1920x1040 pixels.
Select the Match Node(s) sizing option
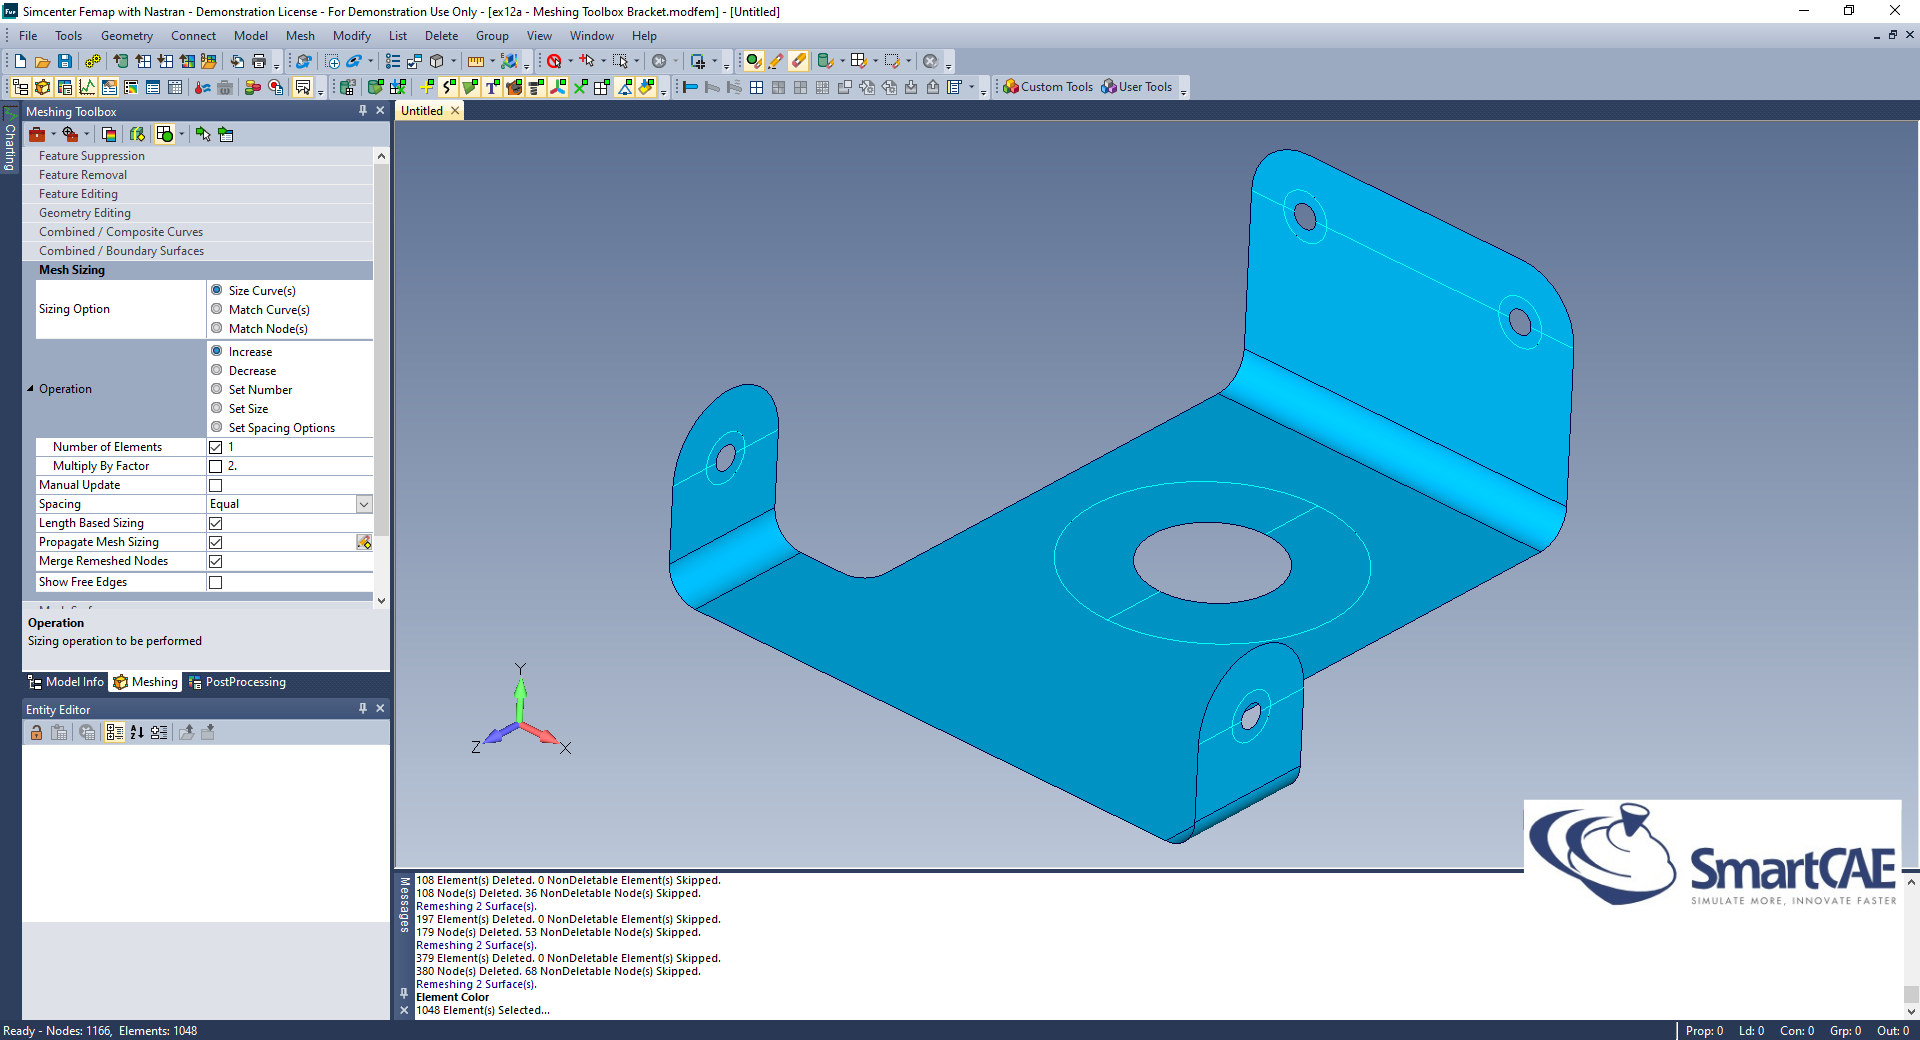[217, 328]
